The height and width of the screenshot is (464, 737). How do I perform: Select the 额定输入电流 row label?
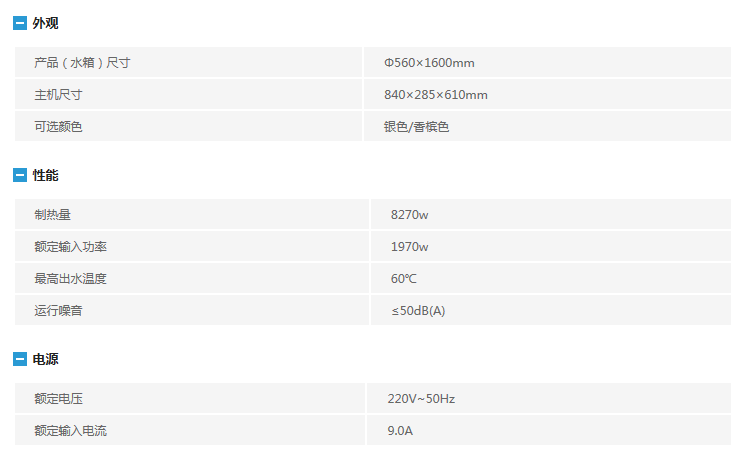point(70,431)
